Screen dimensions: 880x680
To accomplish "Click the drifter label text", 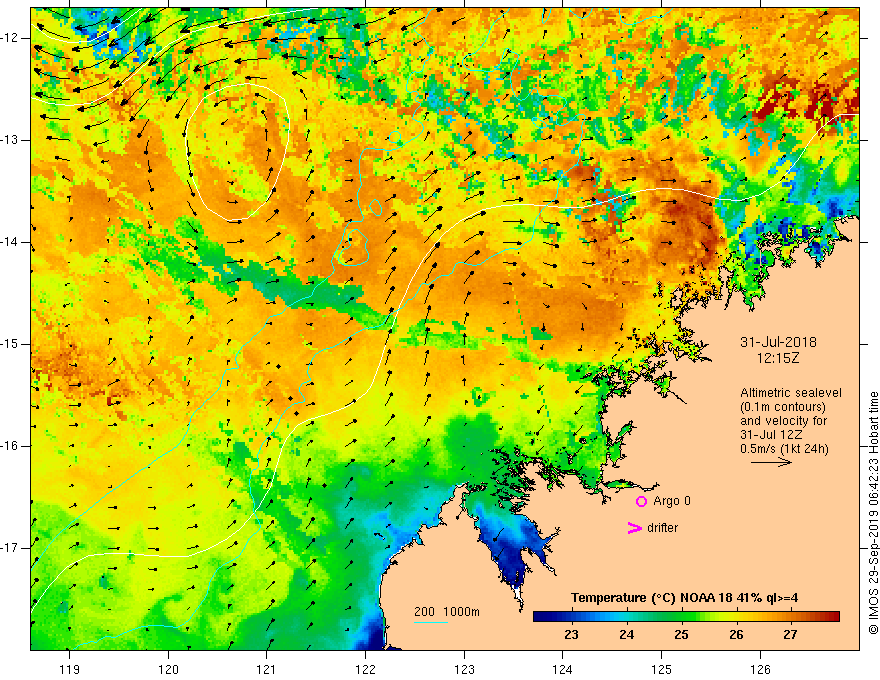I will coord(662,528).
